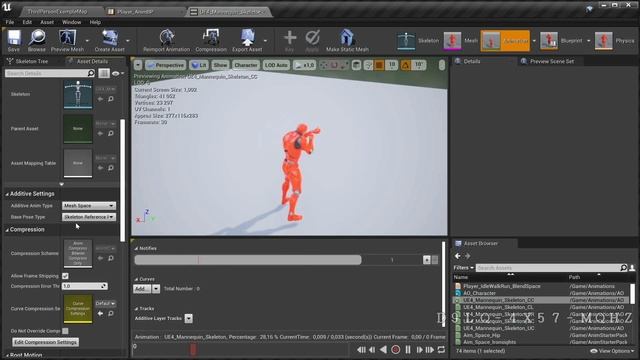Collapse the Additive Settings section
This screenshot has width=640, height=360.
pos(7,194)
